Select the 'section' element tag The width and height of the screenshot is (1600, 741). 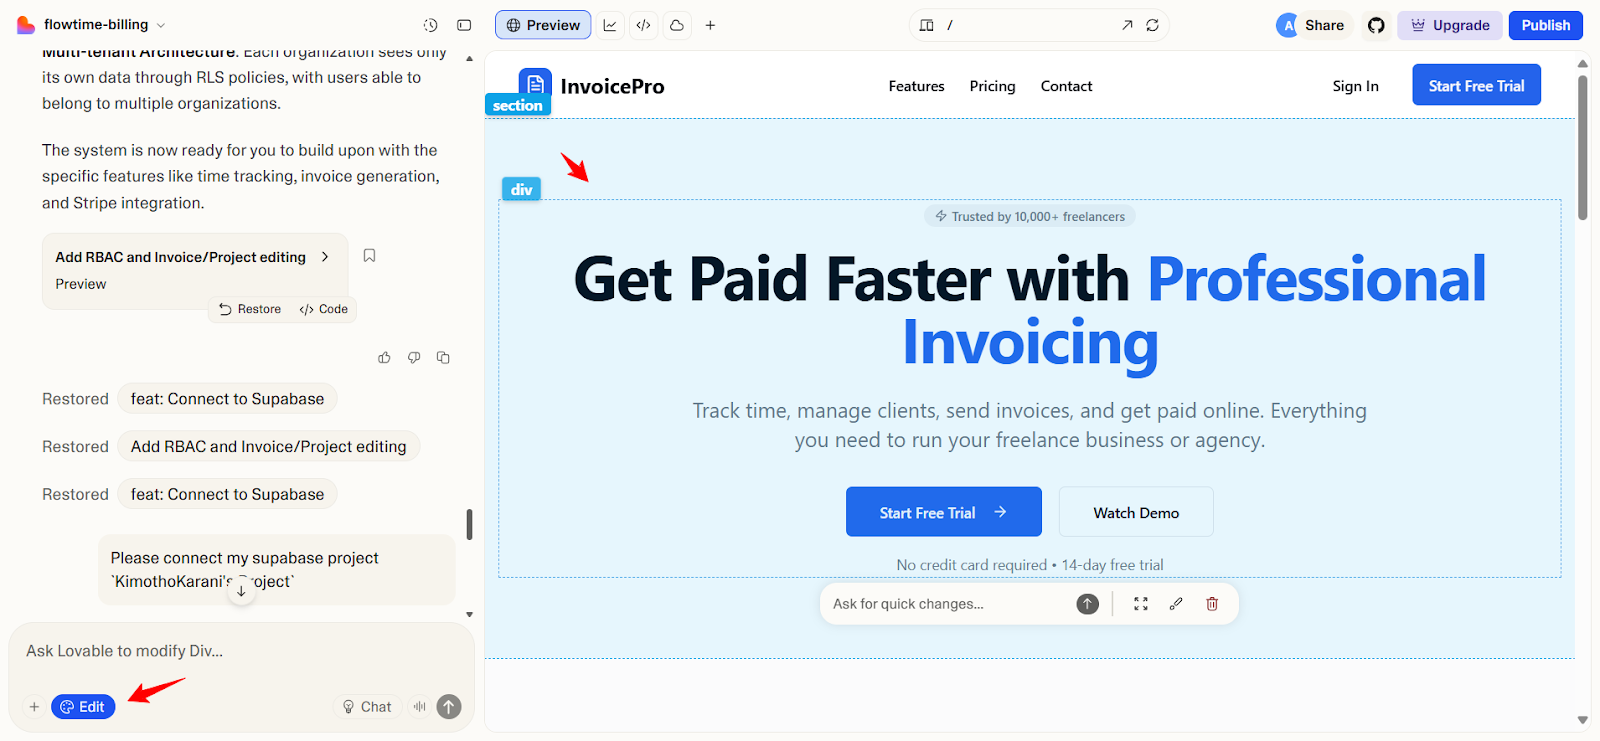point(517,105)
